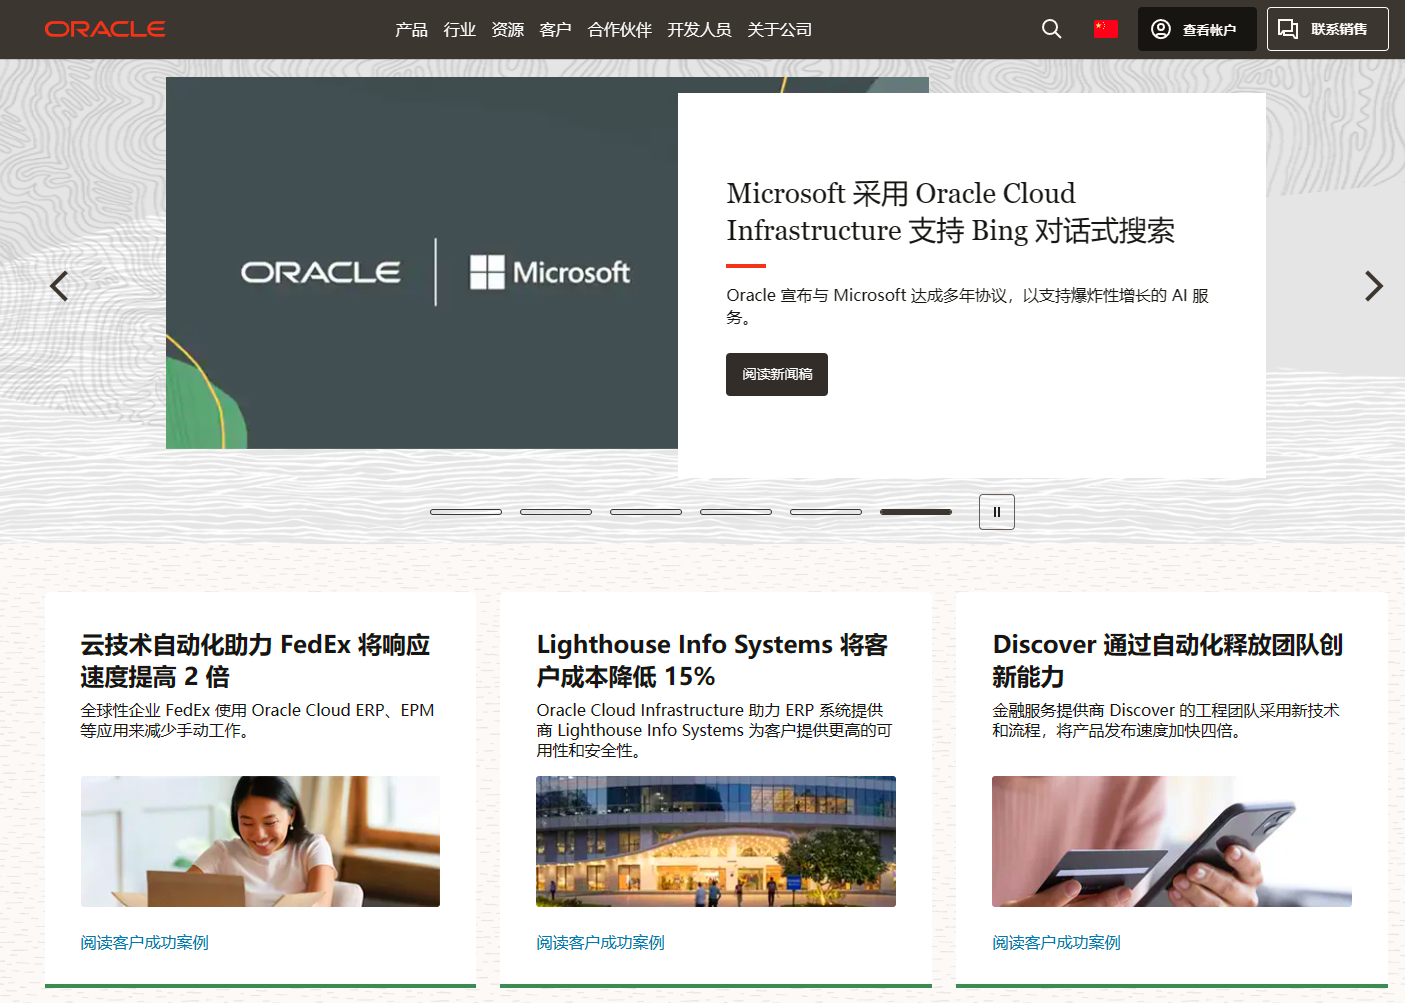Click the Oracle Microsoft banner image
1405x1003 pixels.
(422, 263)
